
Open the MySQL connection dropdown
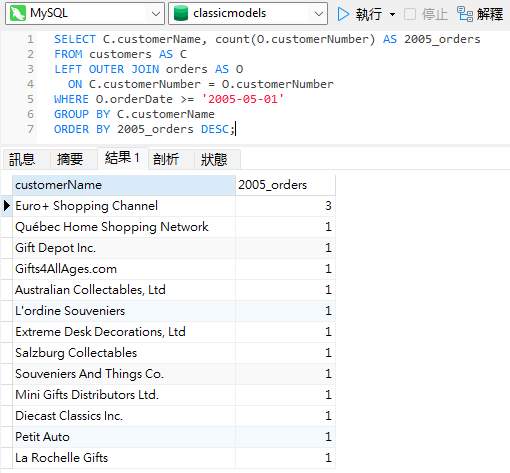(155, 14)
